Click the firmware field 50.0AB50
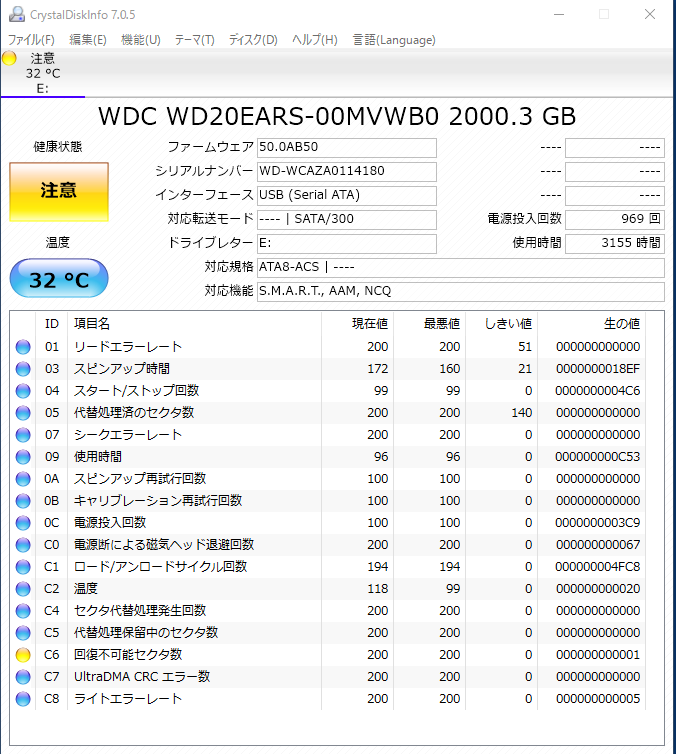676x754 pixels. (x=347, y=147)
